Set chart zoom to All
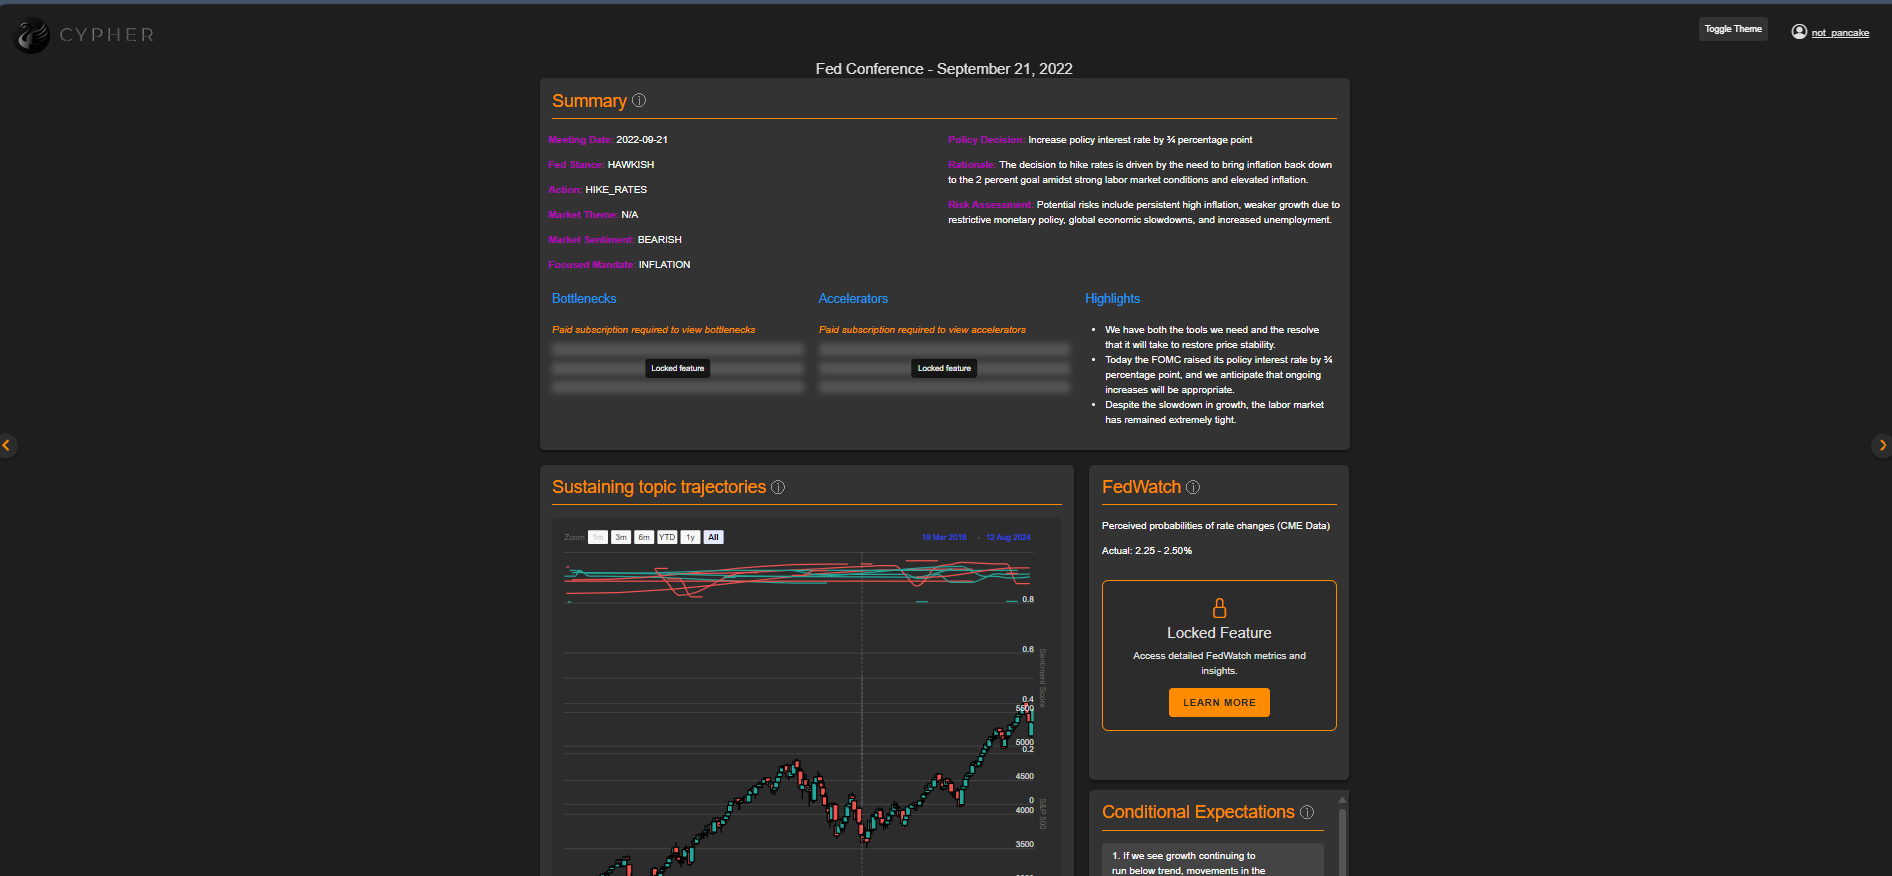1892x876 pixels. (713, 537)
